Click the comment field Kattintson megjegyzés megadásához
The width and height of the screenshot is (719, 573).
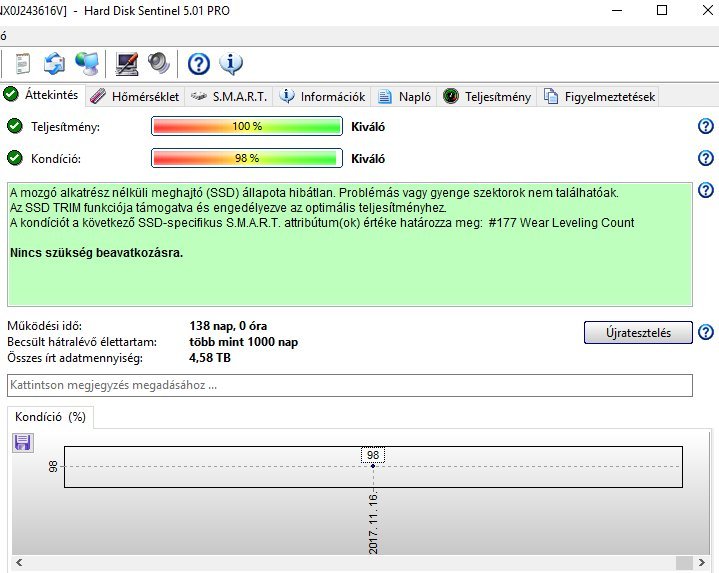pos(350,385)
